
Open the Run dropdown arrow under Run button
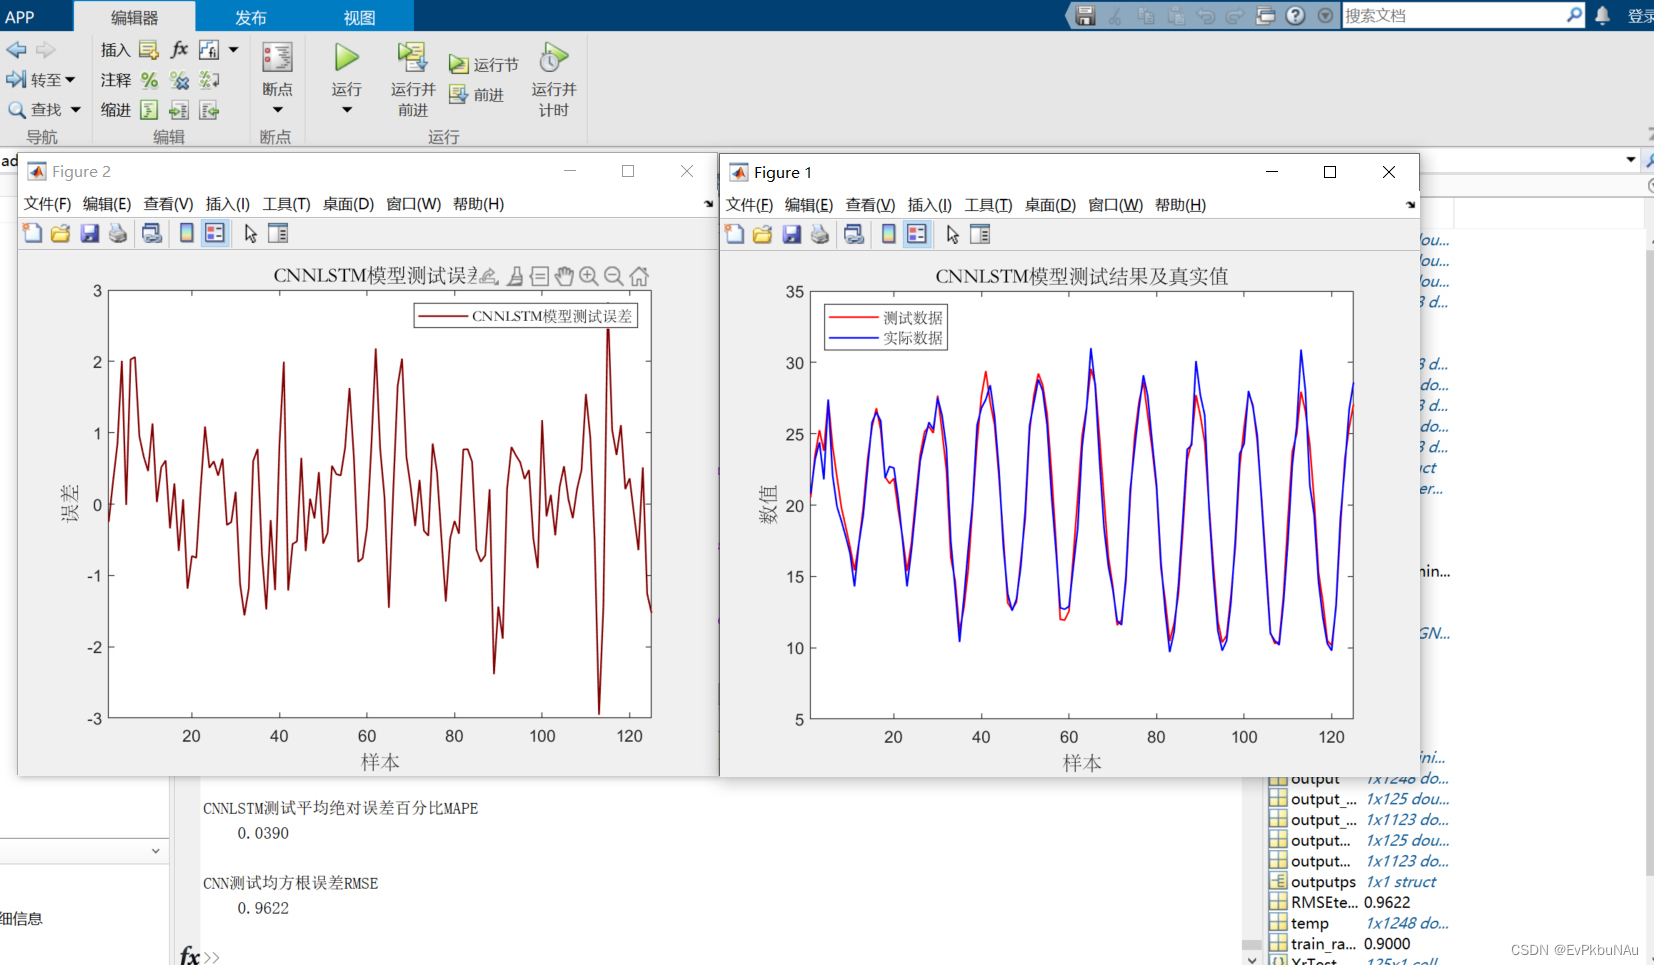[346, 110]
